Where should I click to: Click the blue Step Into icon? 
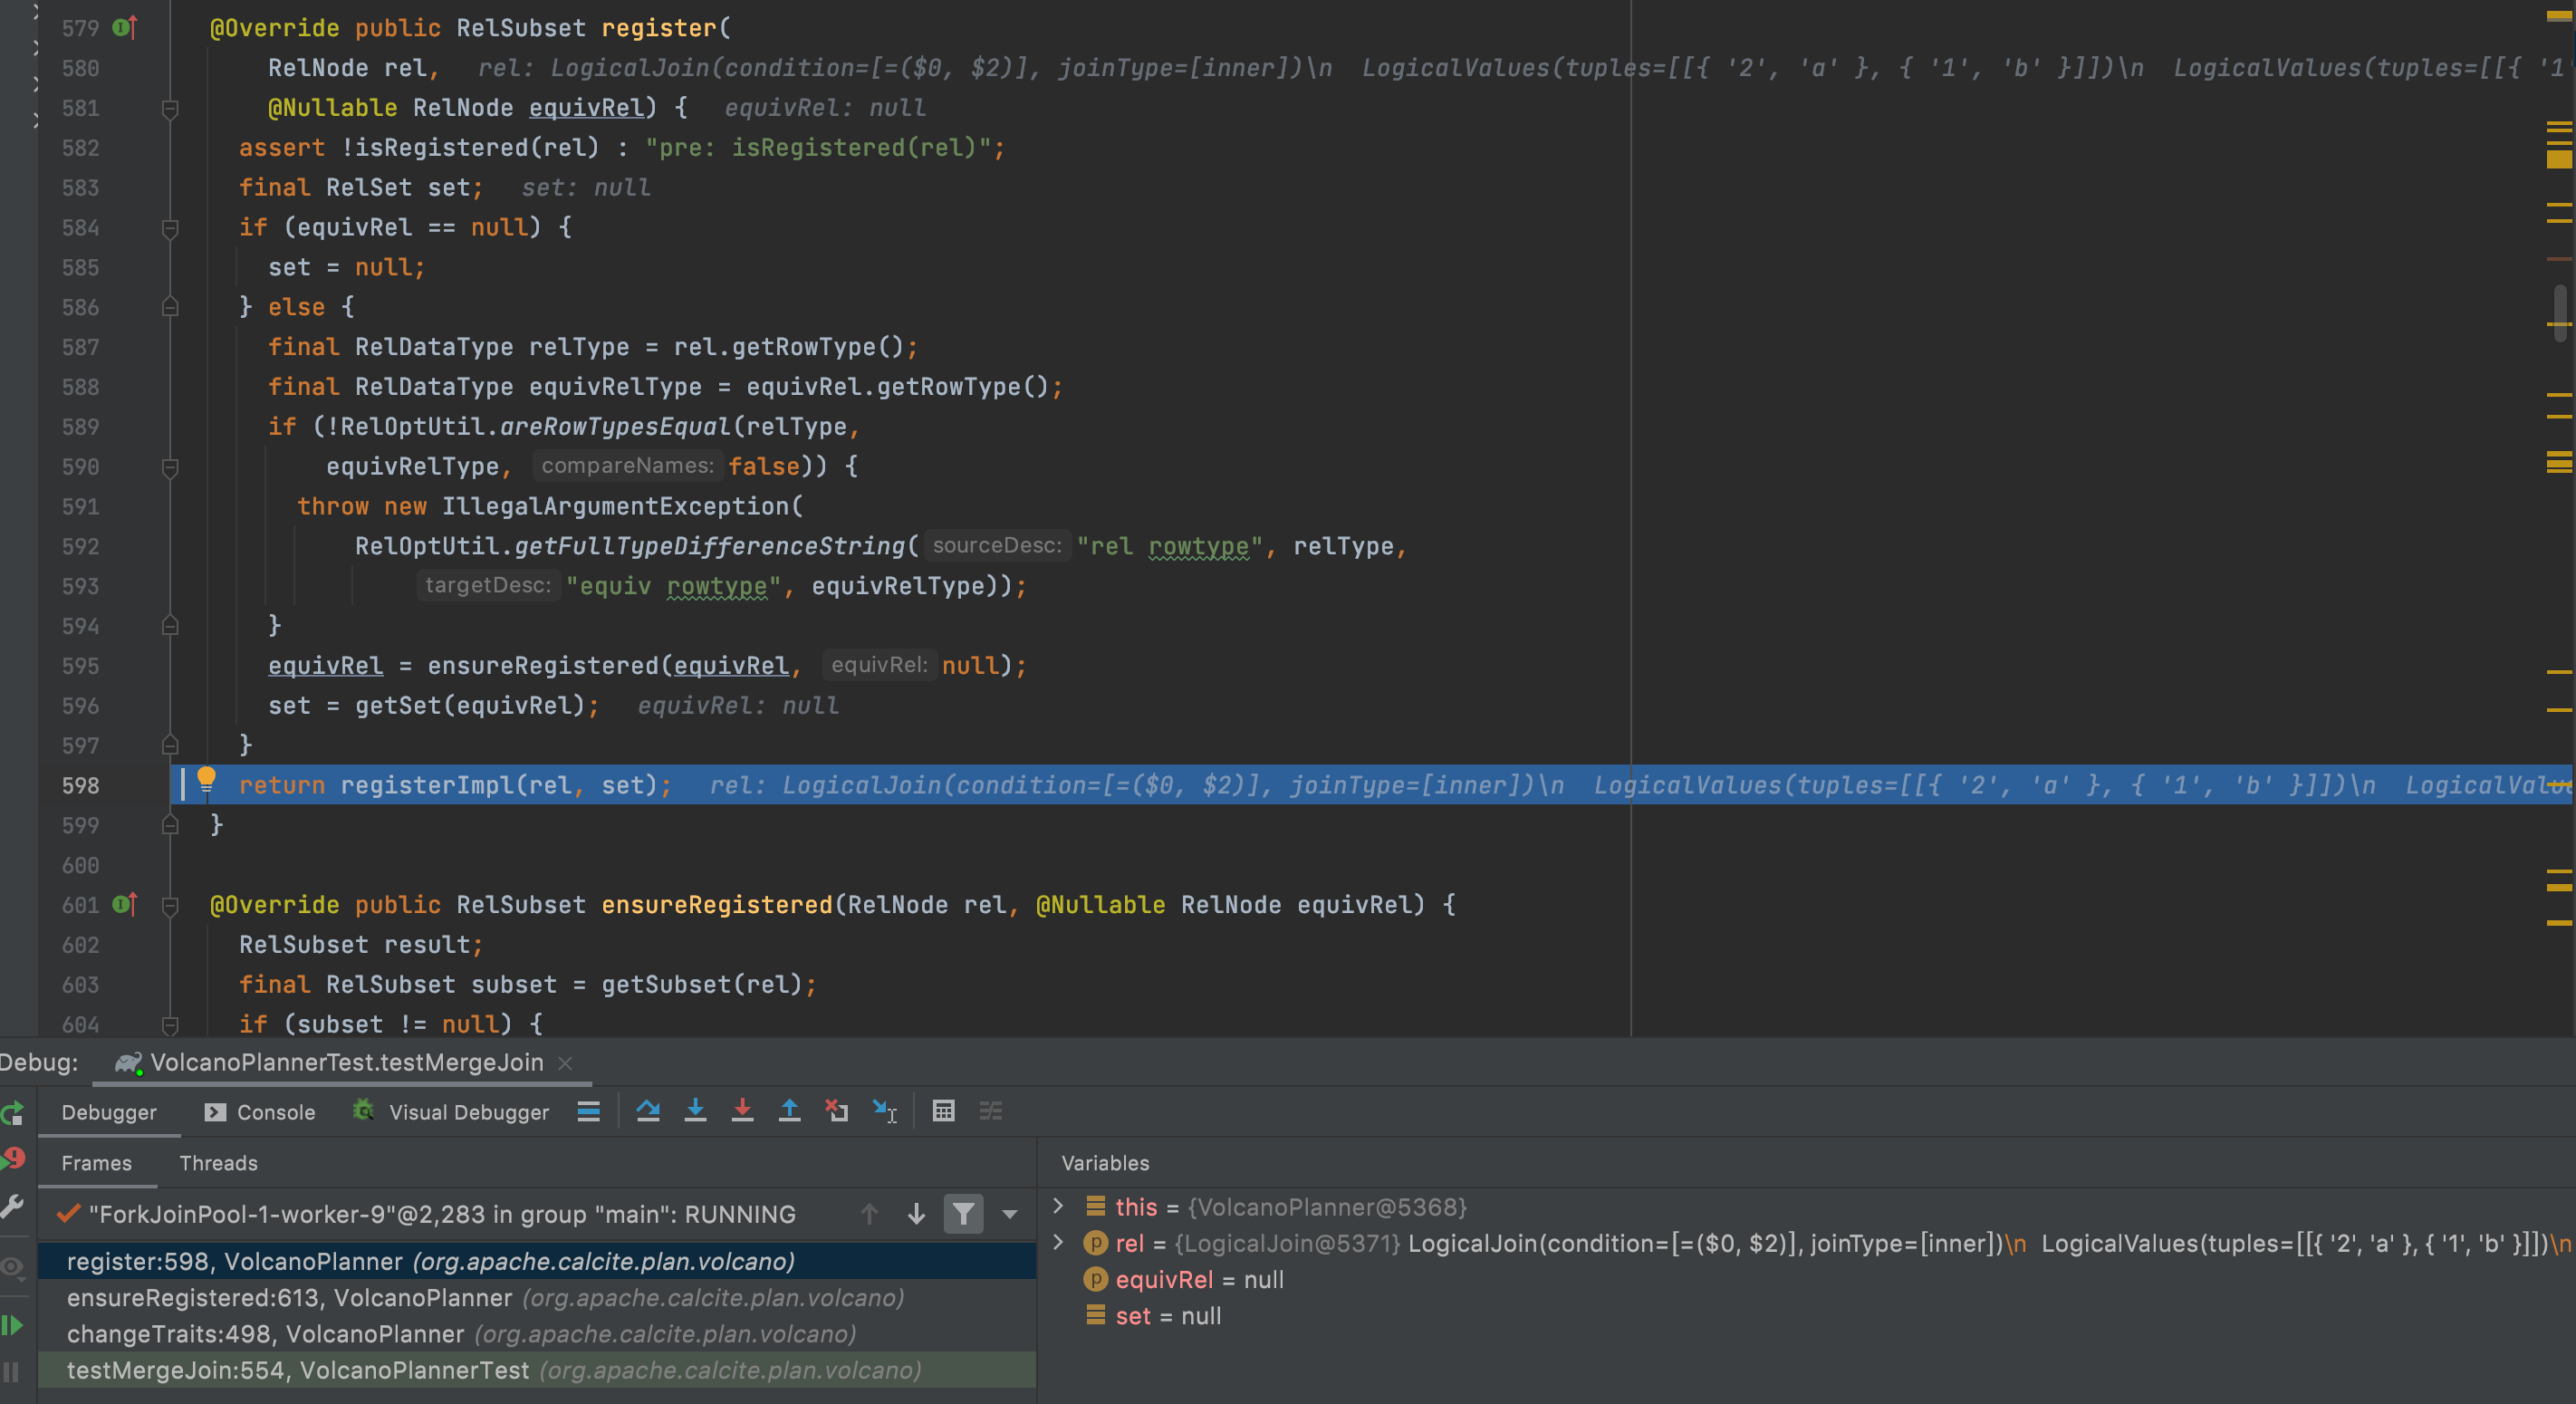(x=695, y=1111)
